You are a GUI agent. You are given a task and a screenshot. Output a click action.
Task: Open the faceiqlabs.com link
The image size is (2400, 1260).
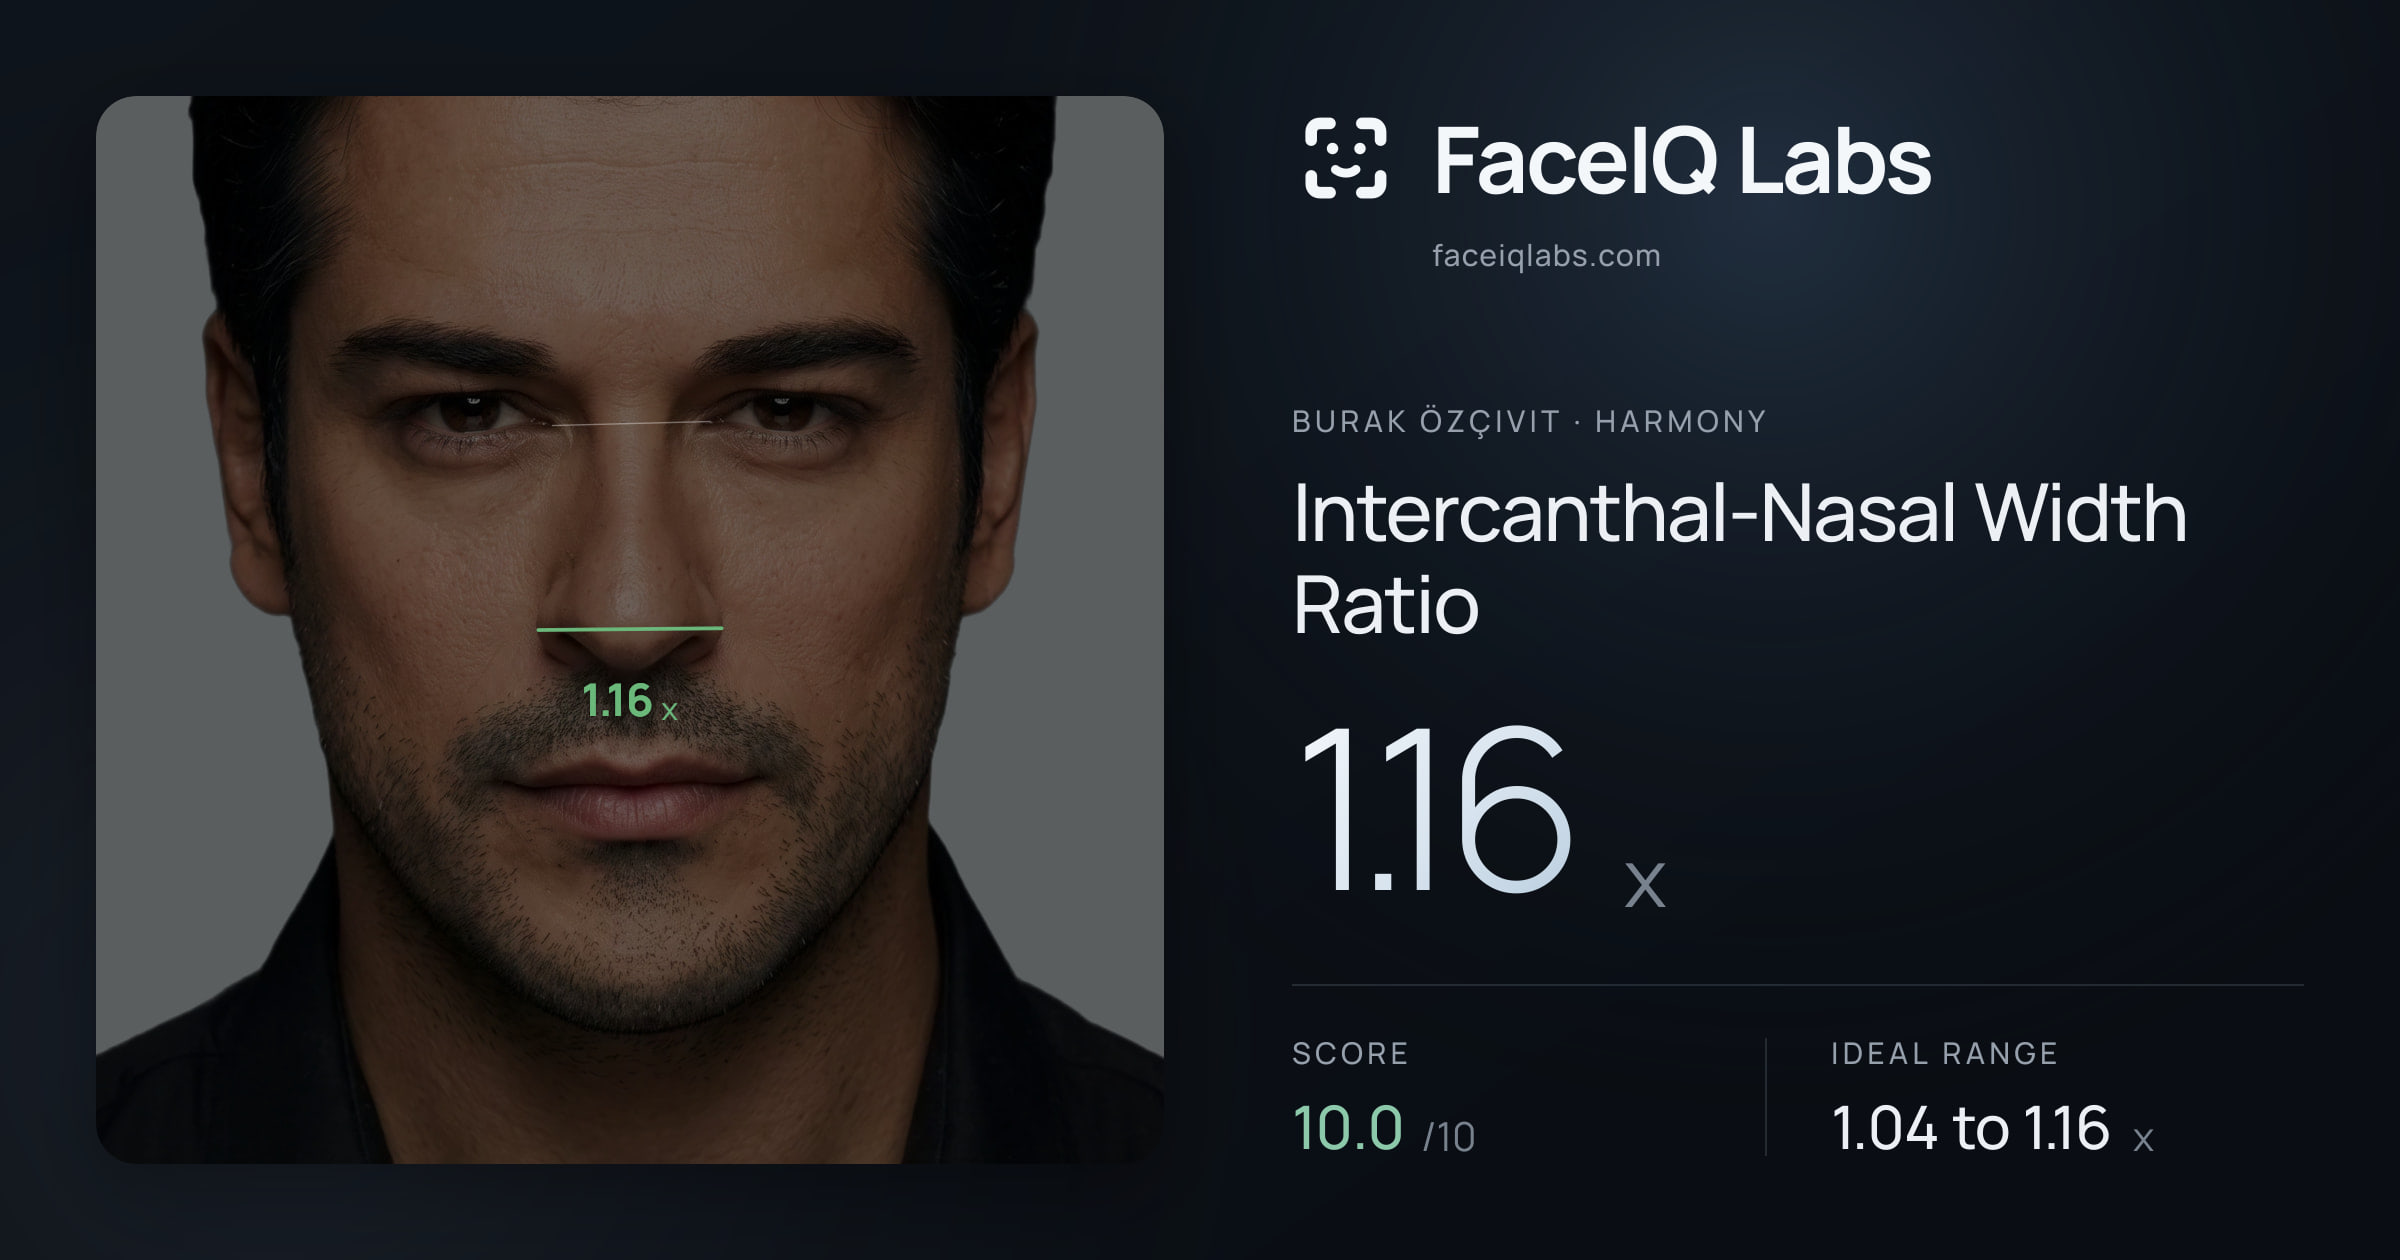1546,256
